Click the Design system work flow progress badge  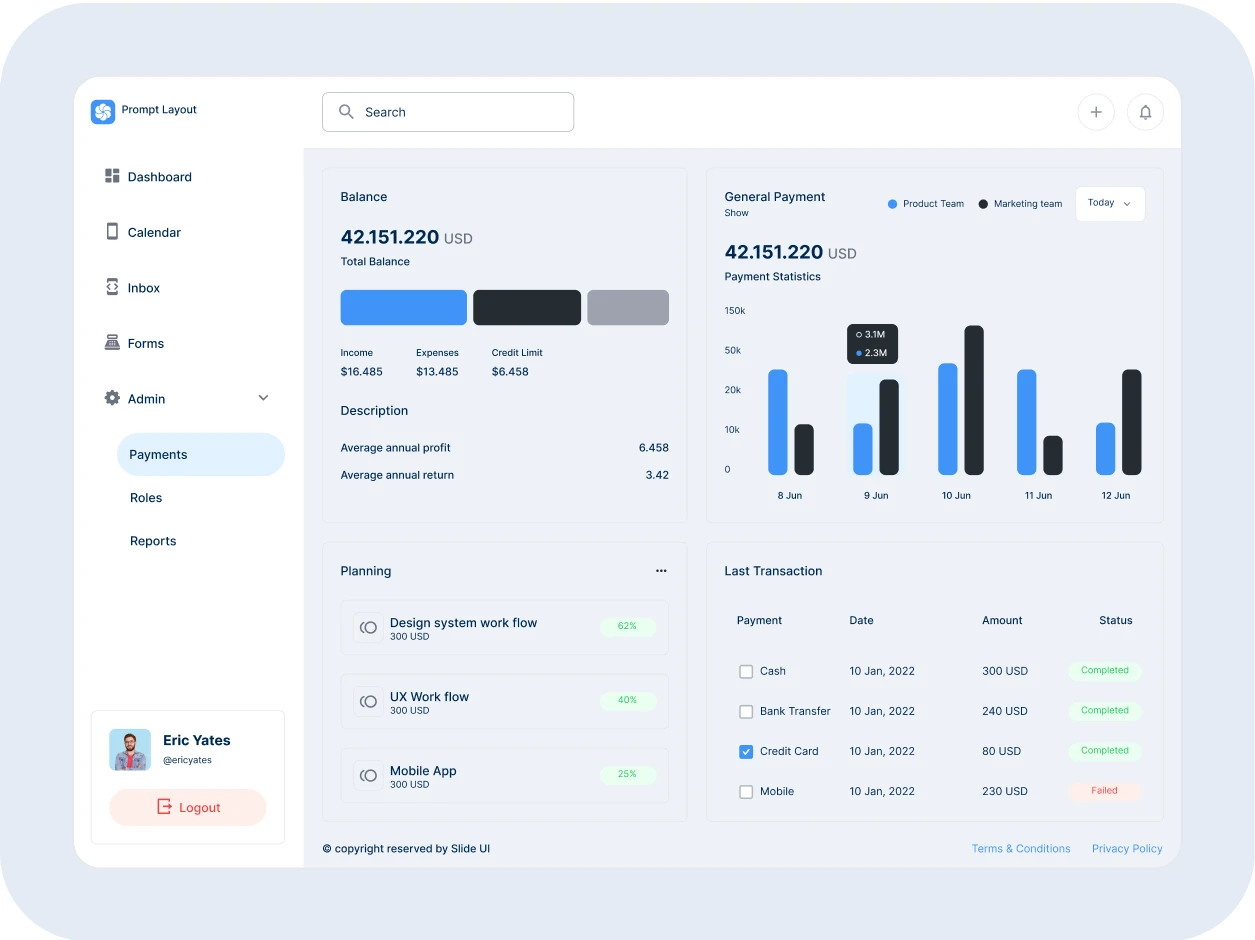627,625
